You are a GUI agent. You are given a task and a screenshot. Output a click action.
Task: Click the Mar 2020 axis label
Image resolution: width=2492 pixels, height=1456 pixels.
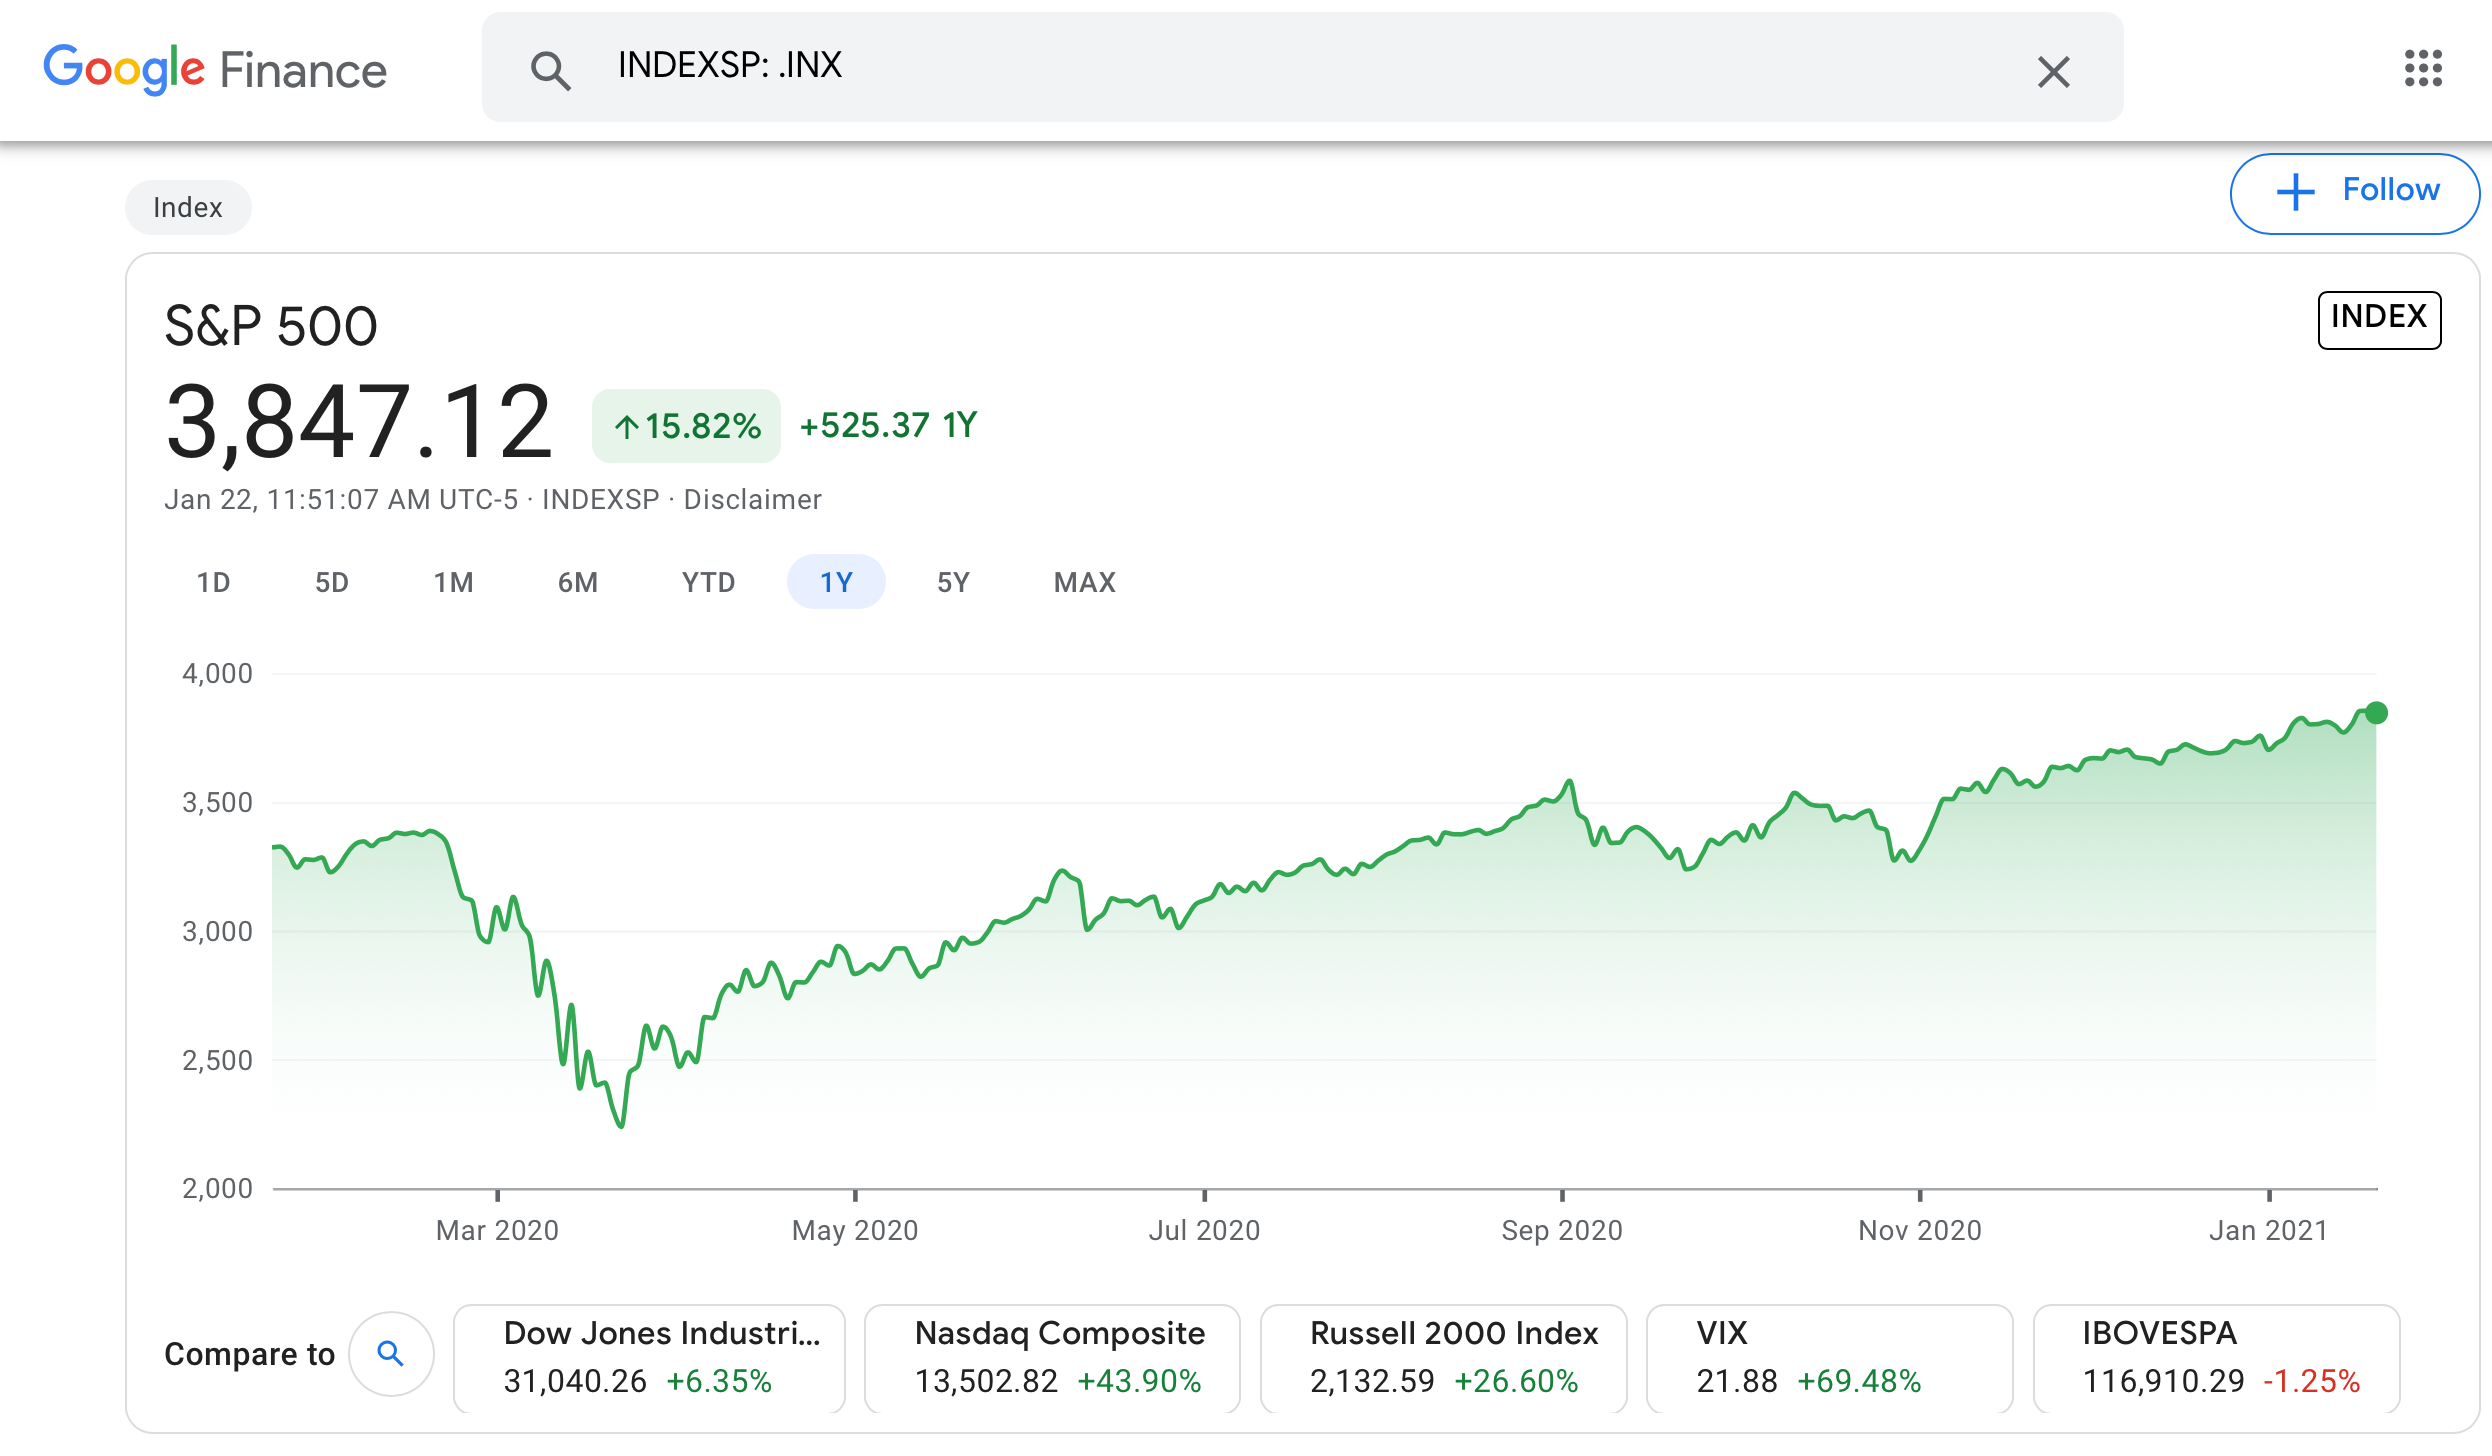click(x=497, y=1230)
